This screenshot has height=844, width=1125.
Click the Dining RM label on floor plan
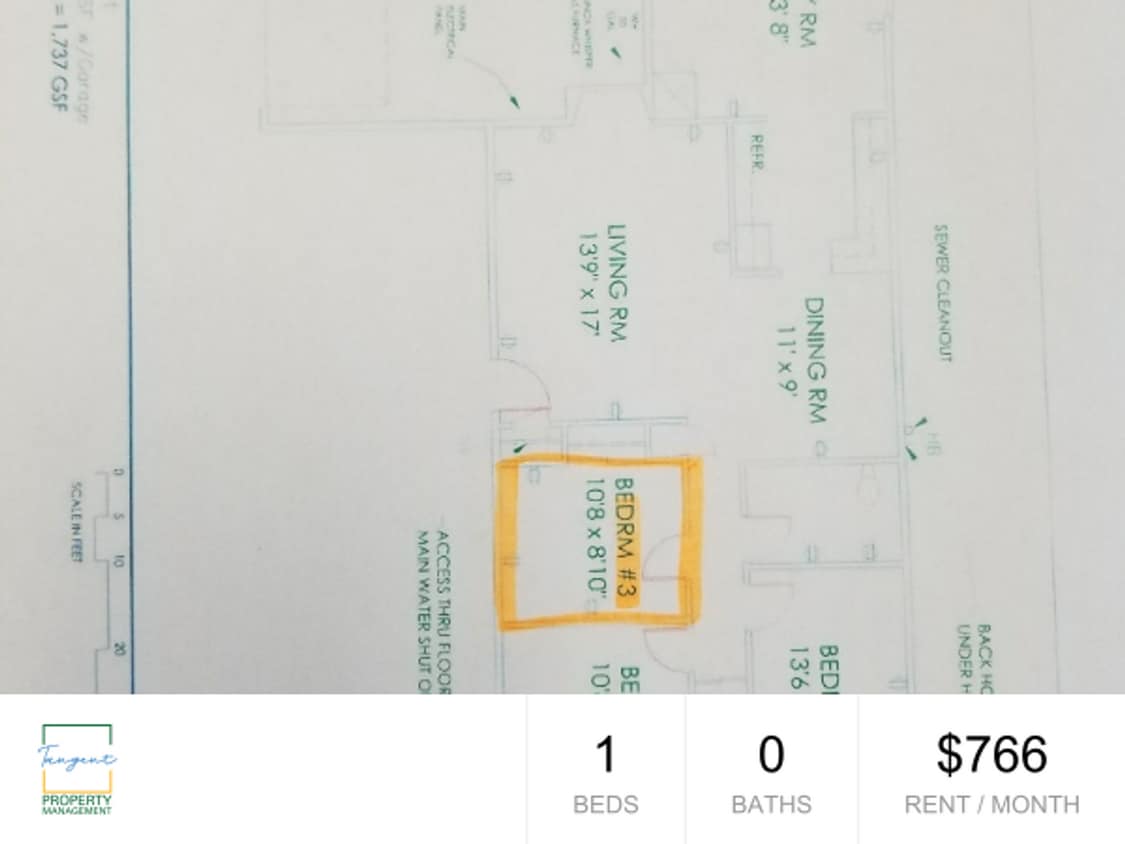815,360
